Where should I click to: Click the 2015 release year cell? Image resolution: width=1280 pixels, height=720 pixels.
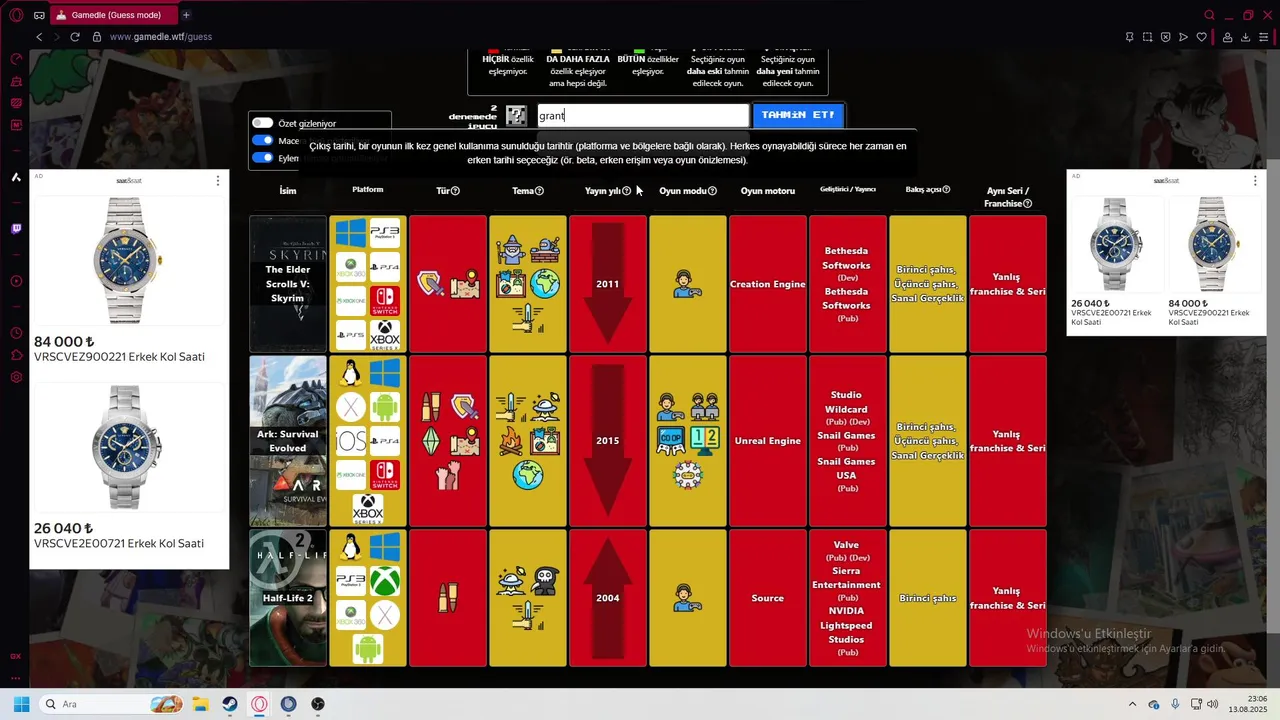608,441
